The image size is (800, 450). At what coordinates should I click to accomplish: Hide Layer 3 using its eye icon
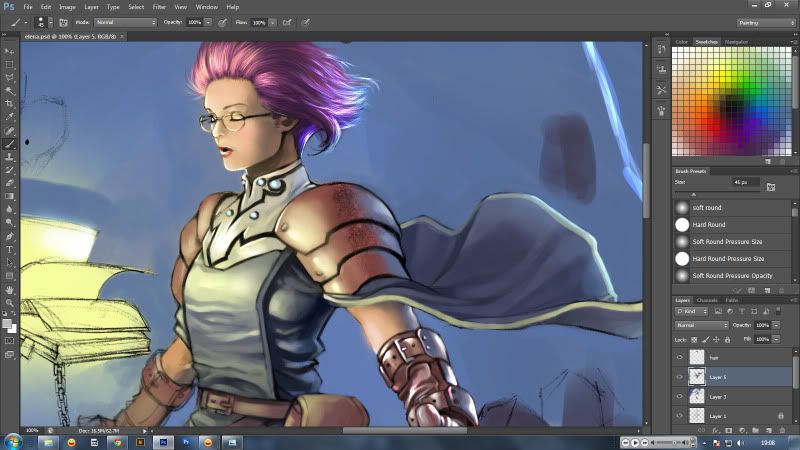click(680, 397)
